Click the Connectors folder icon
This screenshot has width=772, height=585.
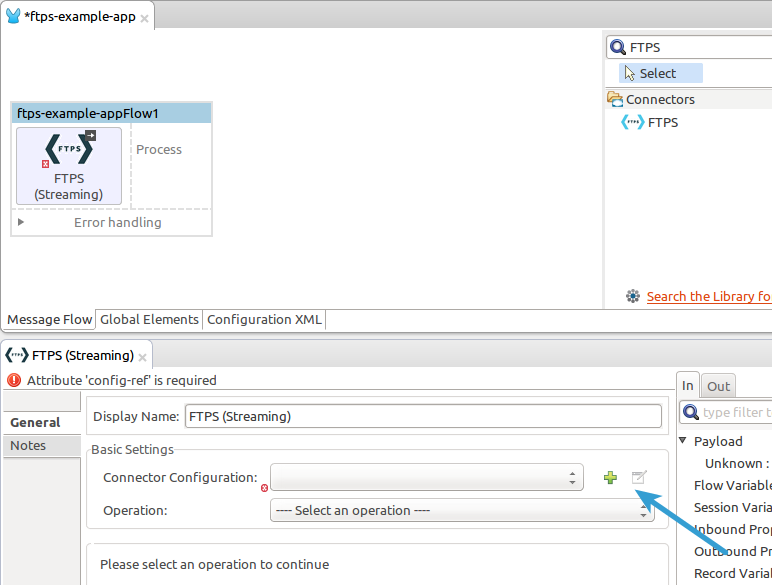(615, 99)
